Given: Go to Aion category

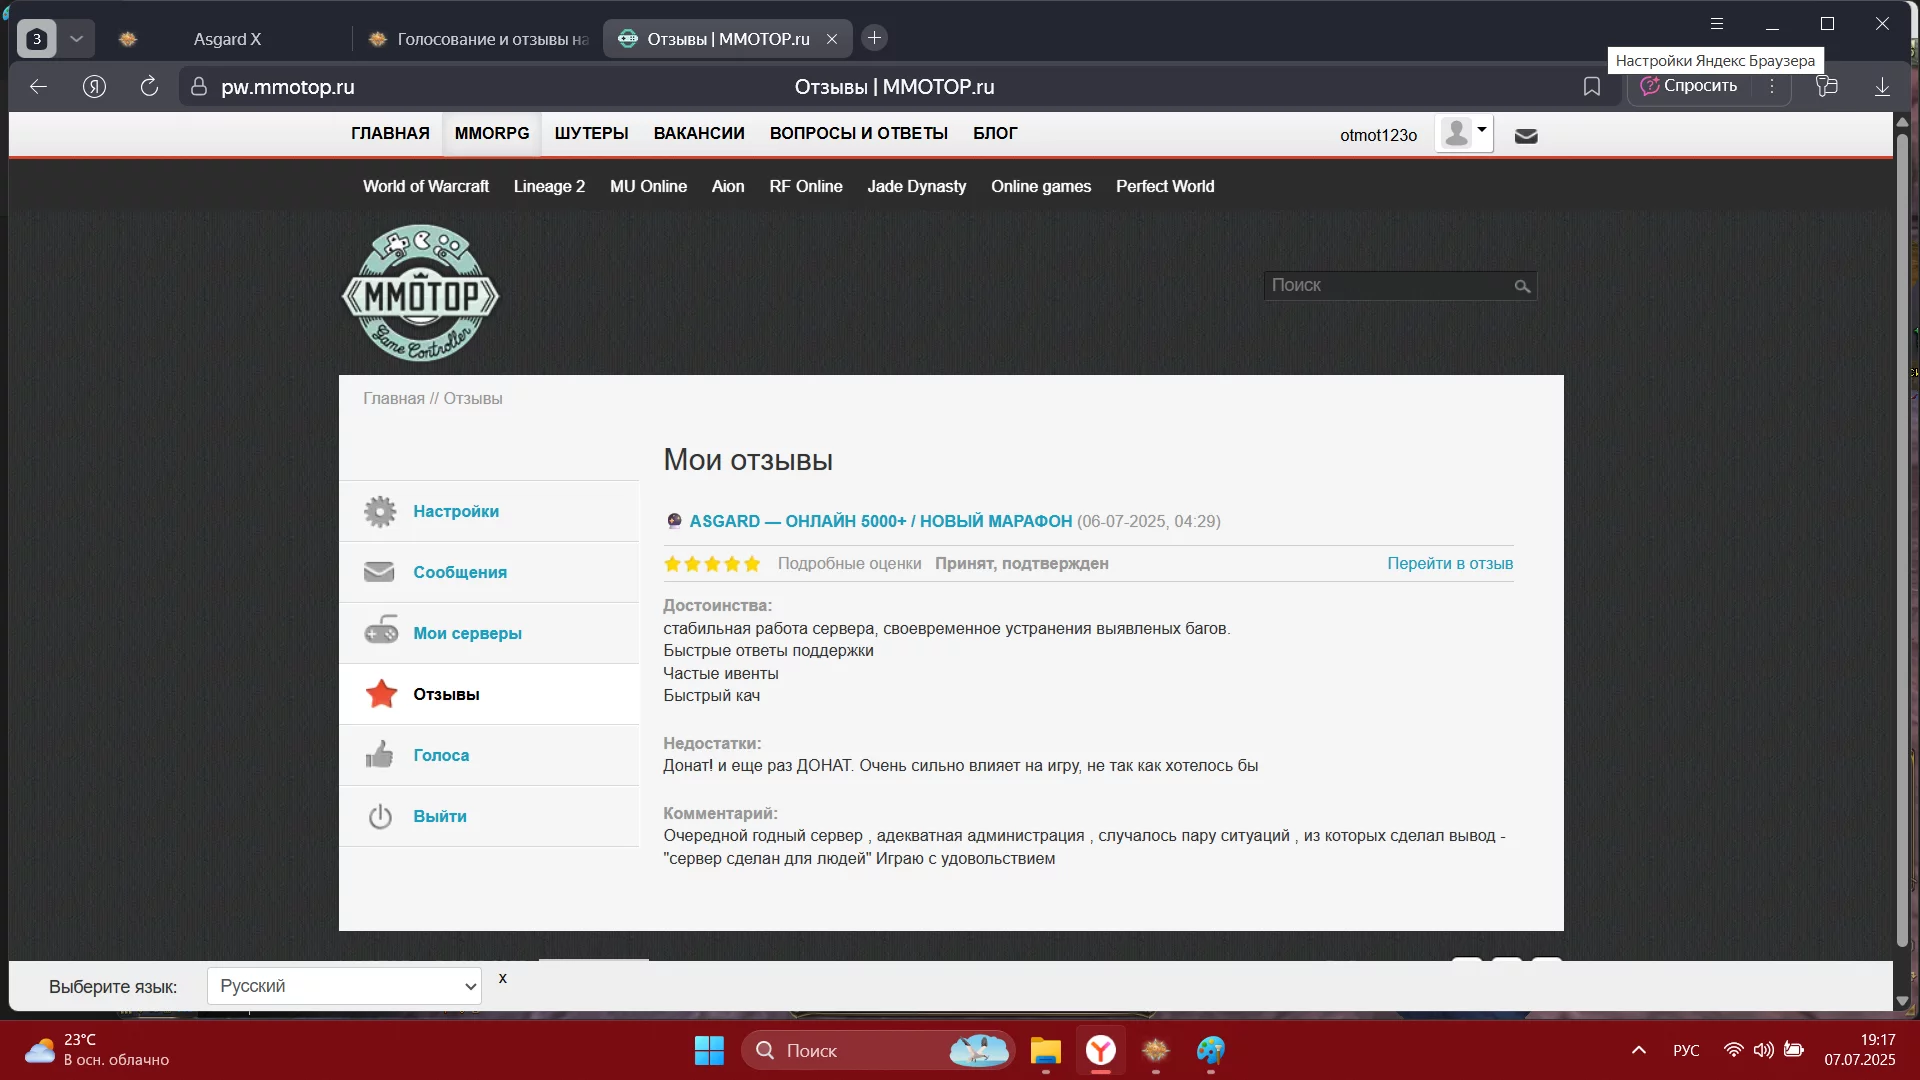Looking at the screenshot, I should click(728, 187).
